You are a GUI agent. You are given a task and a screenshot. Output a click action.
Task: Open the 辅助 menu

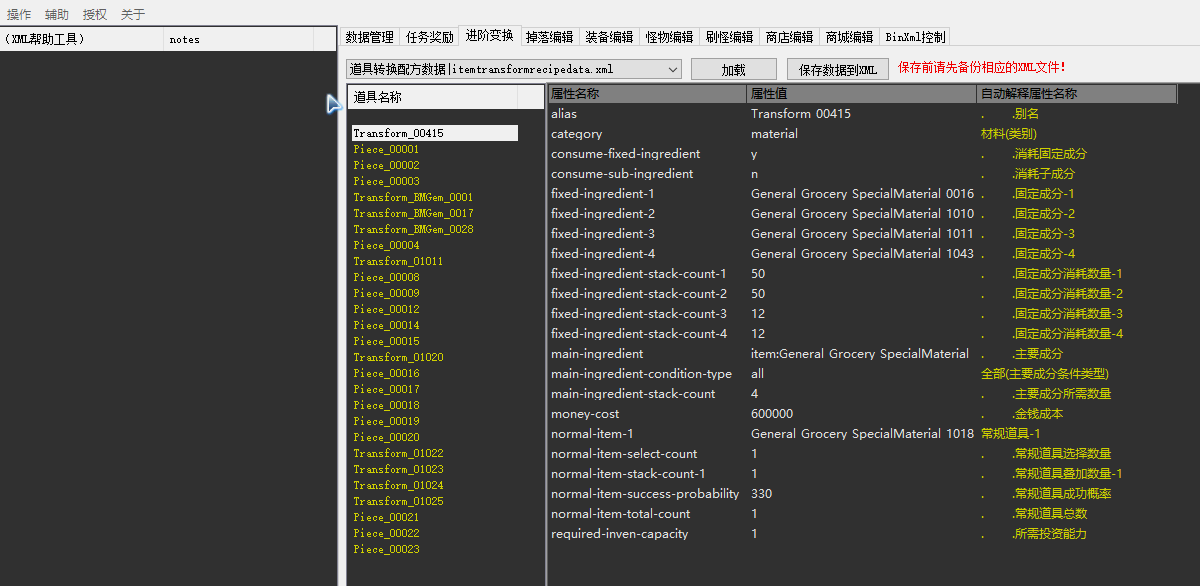click(57, 14)
